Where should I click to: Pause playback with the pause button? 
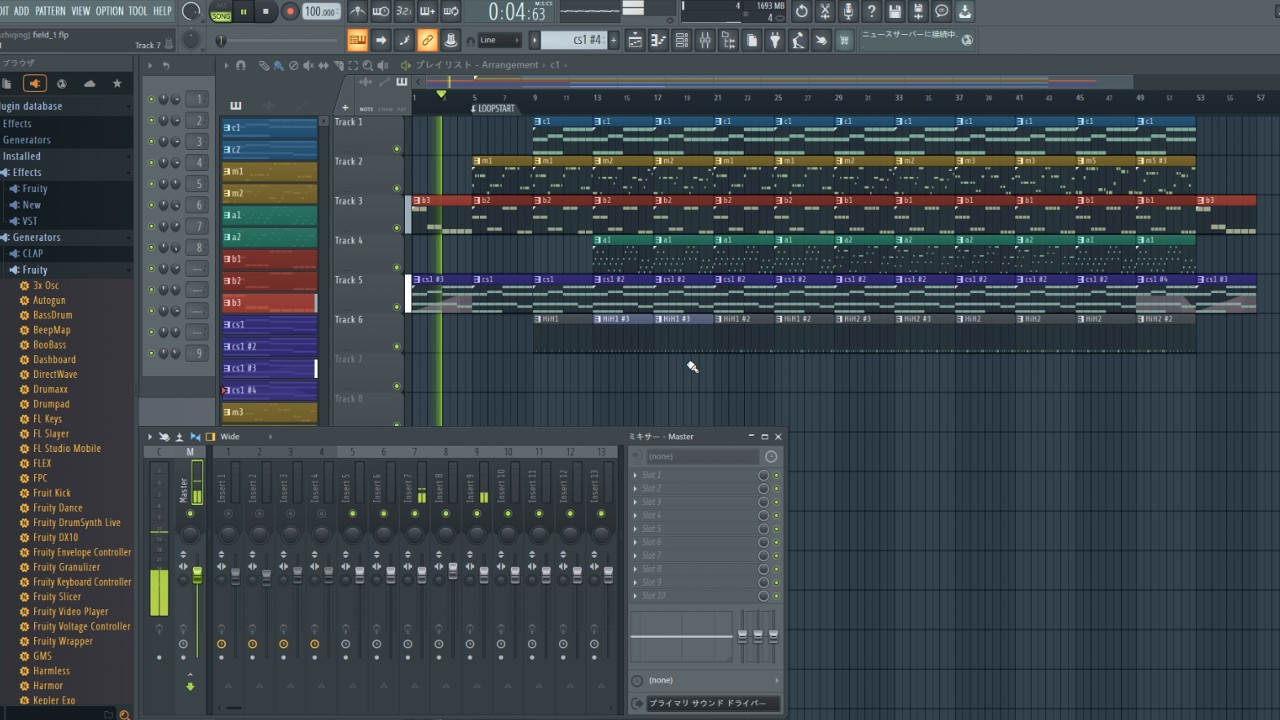243,12
